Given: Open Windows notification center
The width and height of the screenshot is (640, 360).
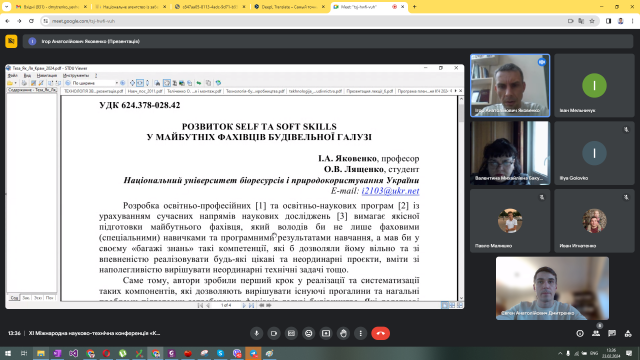Looking at the screenshot, I should tap(629, 353).
